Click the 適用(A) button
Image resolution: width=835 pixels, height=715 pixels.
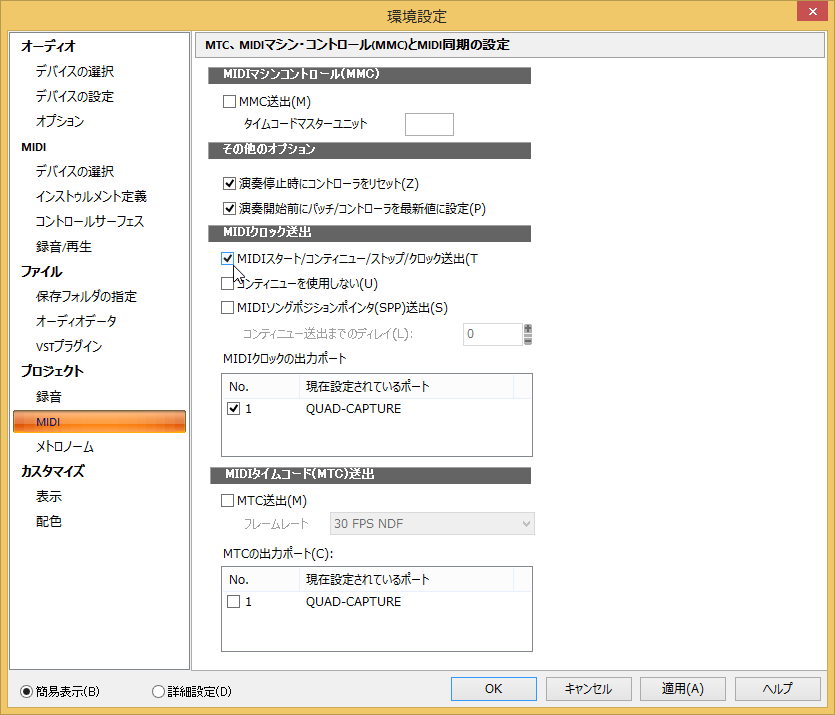(x=683, y=689)
